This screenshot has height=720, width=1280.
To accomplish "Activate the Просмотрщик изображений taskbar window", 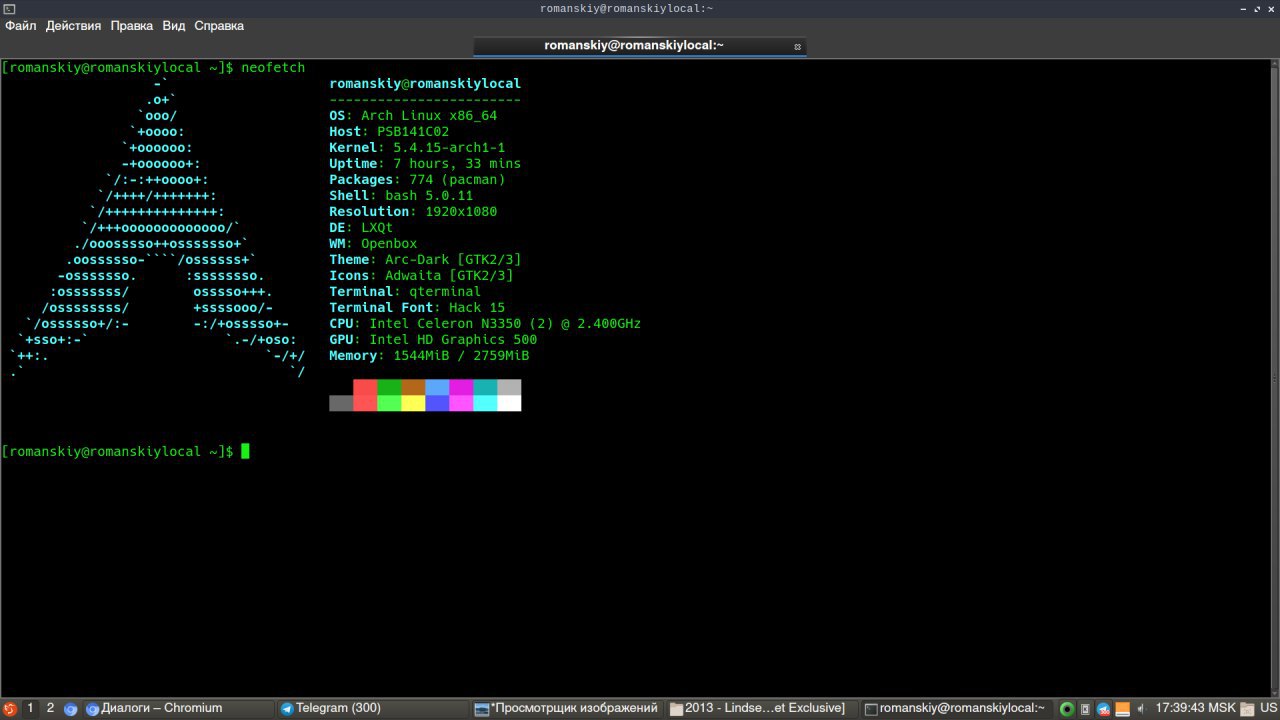I will click(567, 708).
